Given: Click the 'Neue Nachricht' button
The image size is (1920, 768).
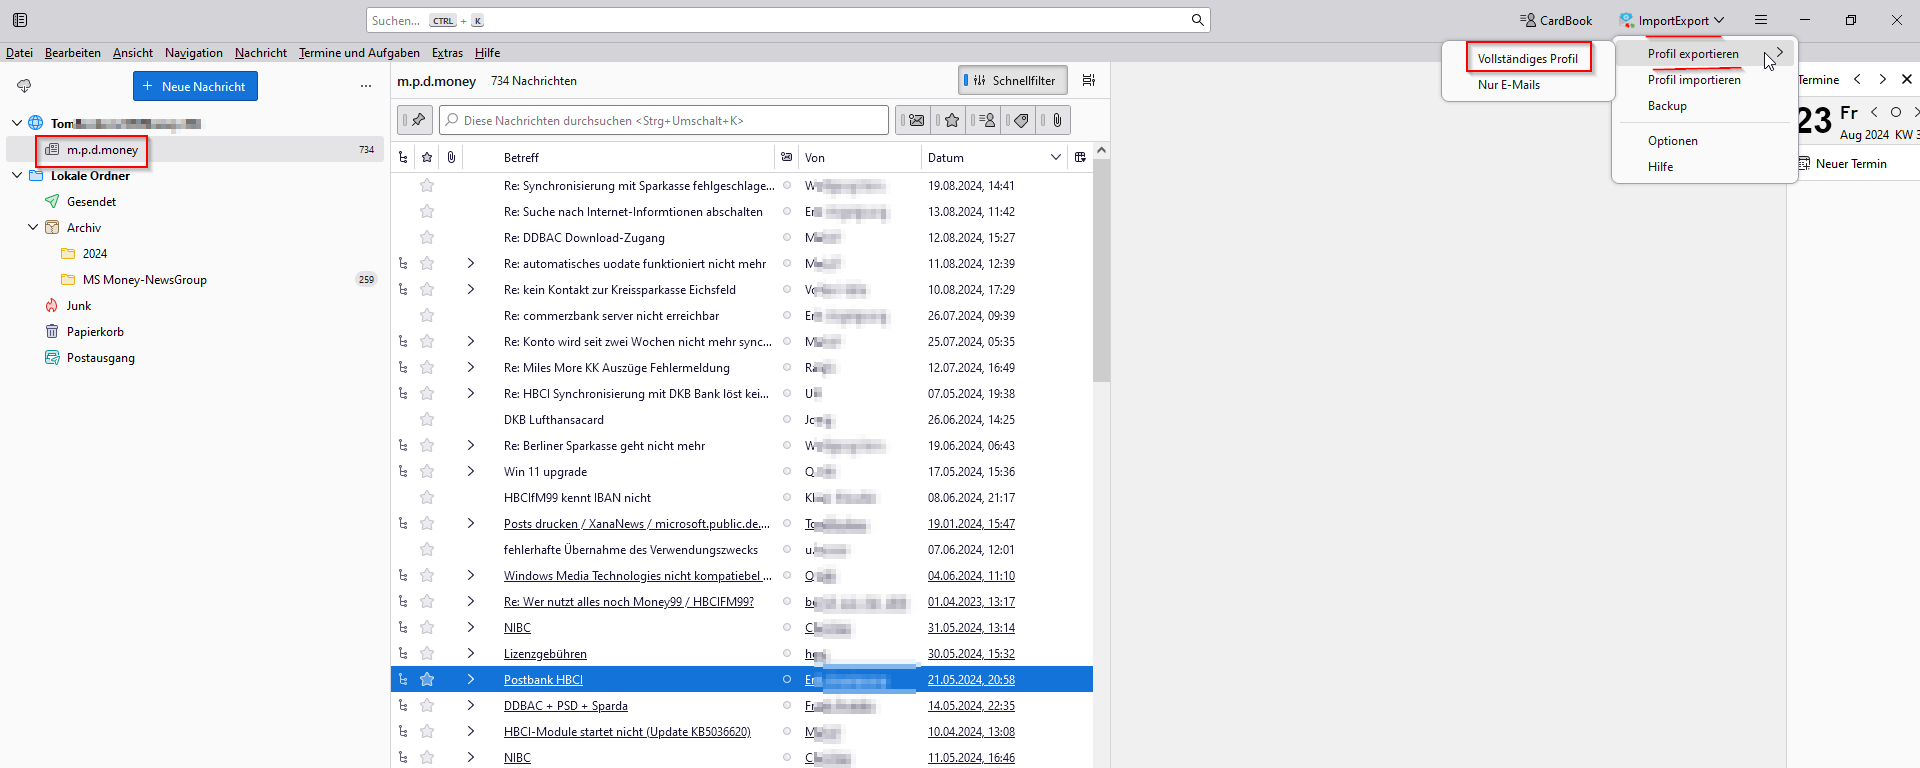Looking at the screenshot, I should [x=195, y=86].
